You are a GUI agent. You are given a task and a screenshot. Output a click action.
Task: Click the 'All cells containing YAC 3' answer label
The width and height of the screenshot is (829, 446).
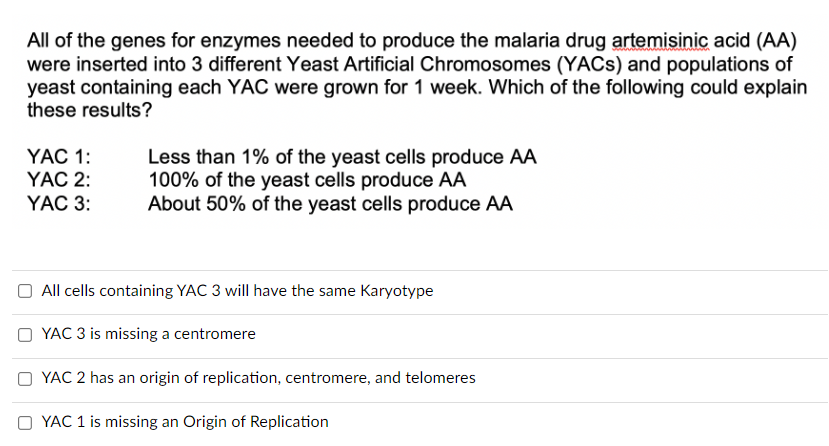[x=237, y=291]
